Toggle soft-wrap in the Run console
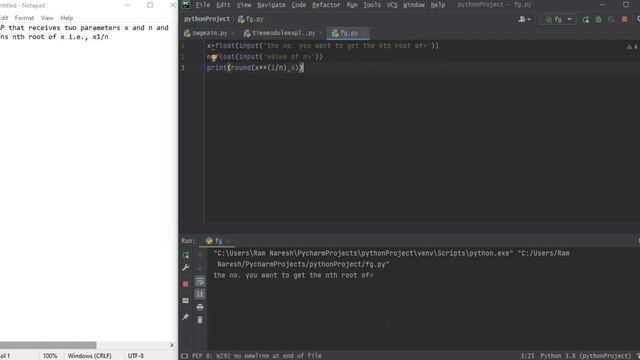Image resolution: width=640 pixels, height=360 pixels. pyautogui.click(x=200, y=282)
